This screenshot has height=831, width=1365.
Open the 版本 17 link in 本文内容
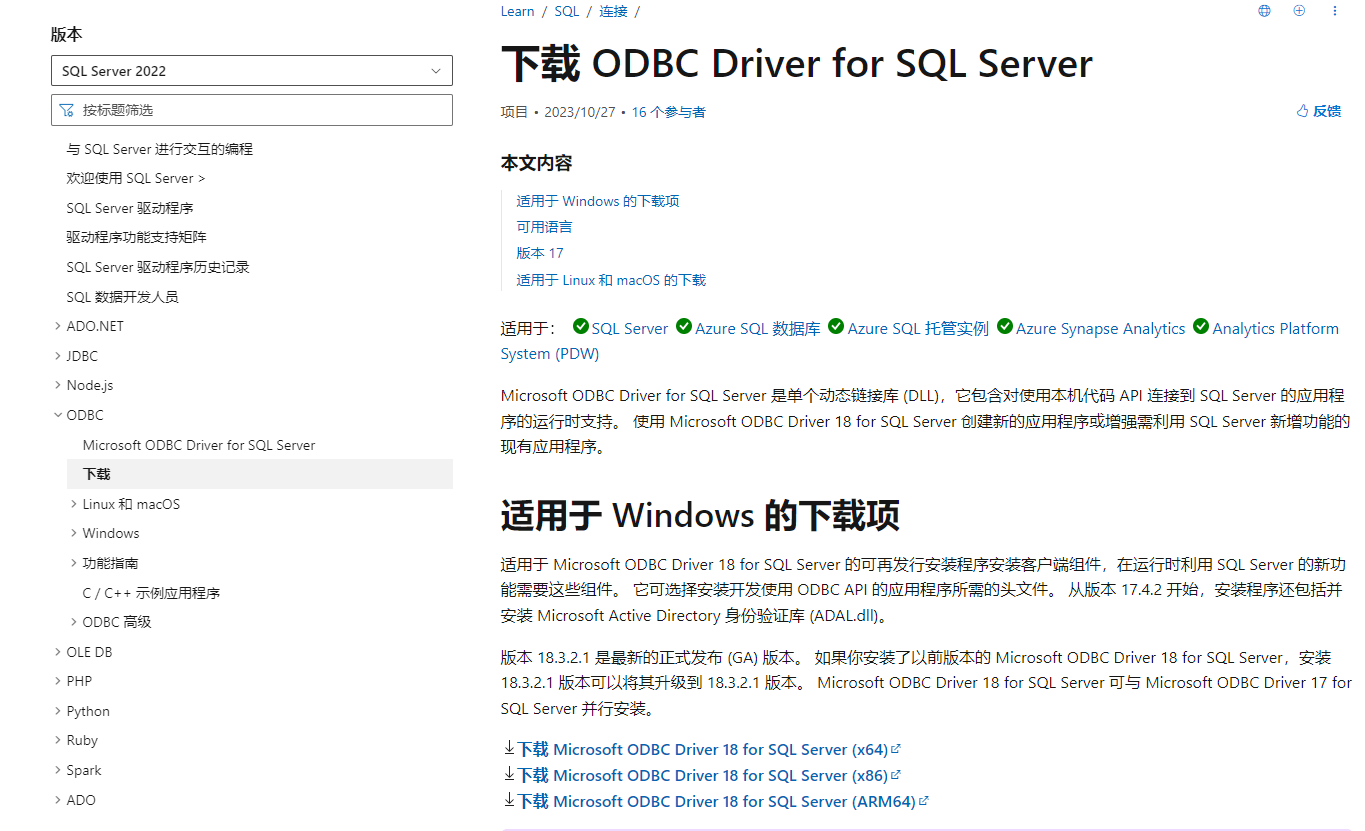point(539,253)
